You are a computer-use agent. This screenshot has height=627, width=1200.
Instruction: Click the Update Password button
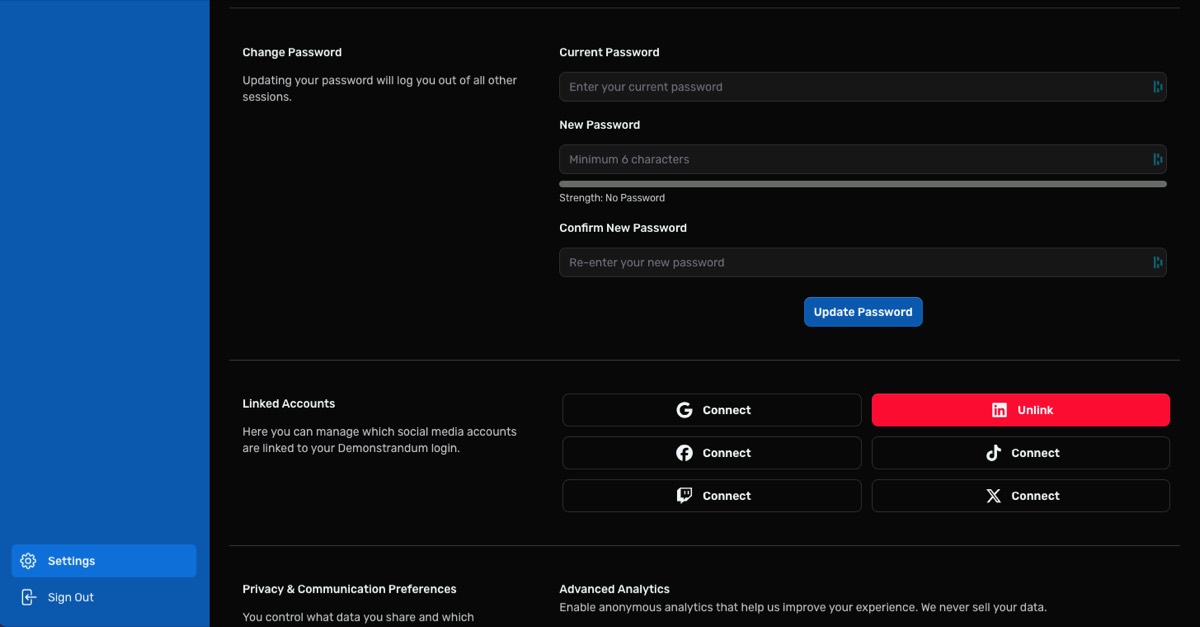coord(863,312)
